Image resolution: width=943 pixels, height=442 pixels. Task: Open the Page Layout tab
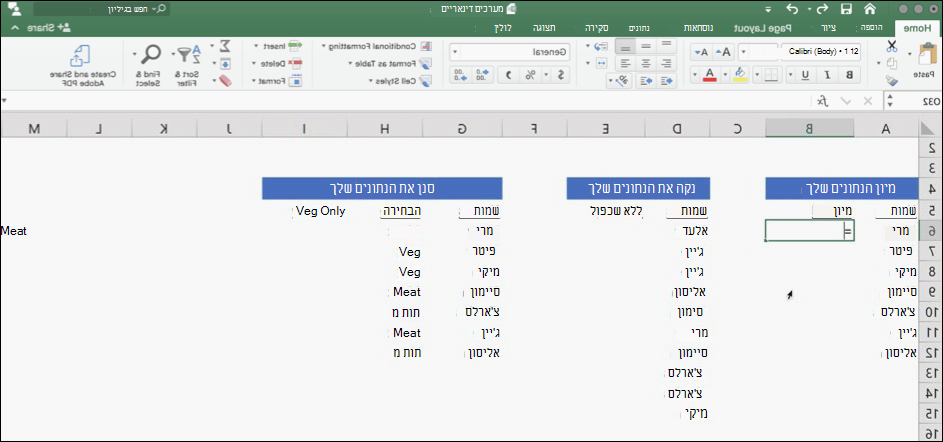[x=763, y=28]
